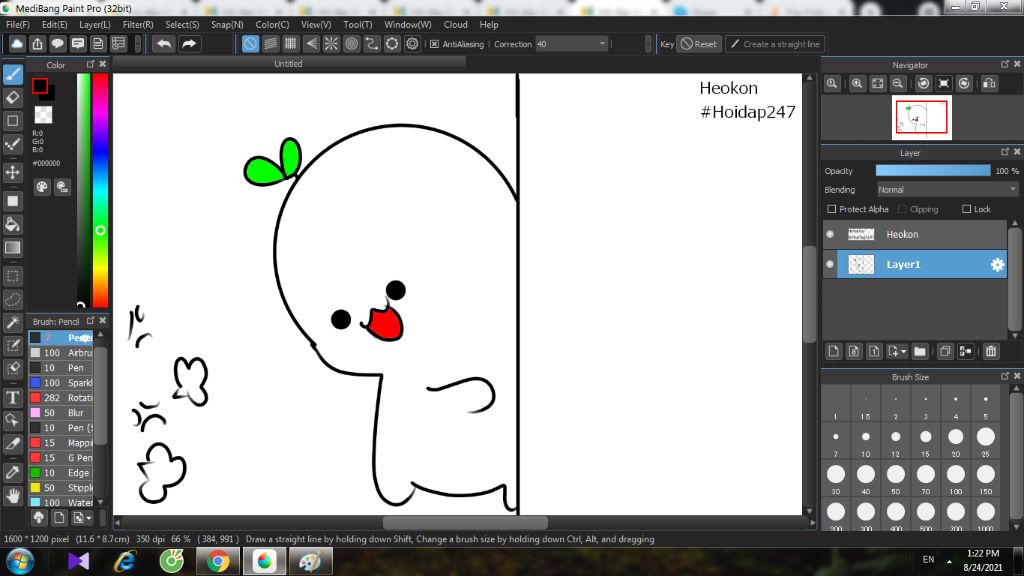Open snap settings gear
Image resolution: width=1024 pixels, height=576 pixels.
(x=412, y=44)
